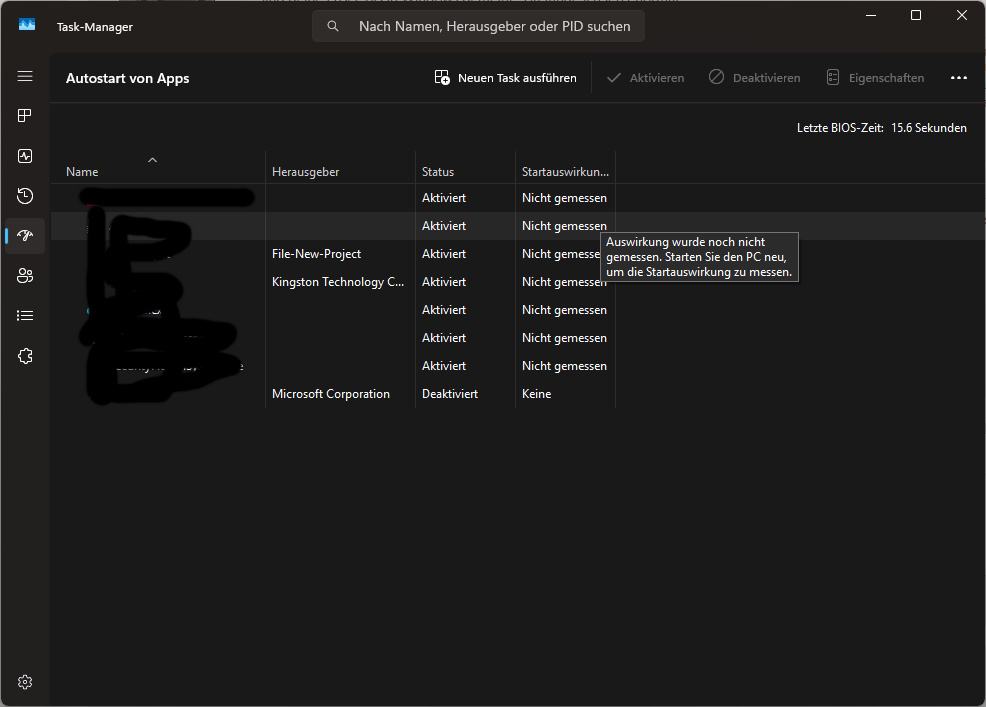The width and height of the screenshot is (986, 707).
Task: Close the Task-Manager window
Action: (x=961, y=15)
